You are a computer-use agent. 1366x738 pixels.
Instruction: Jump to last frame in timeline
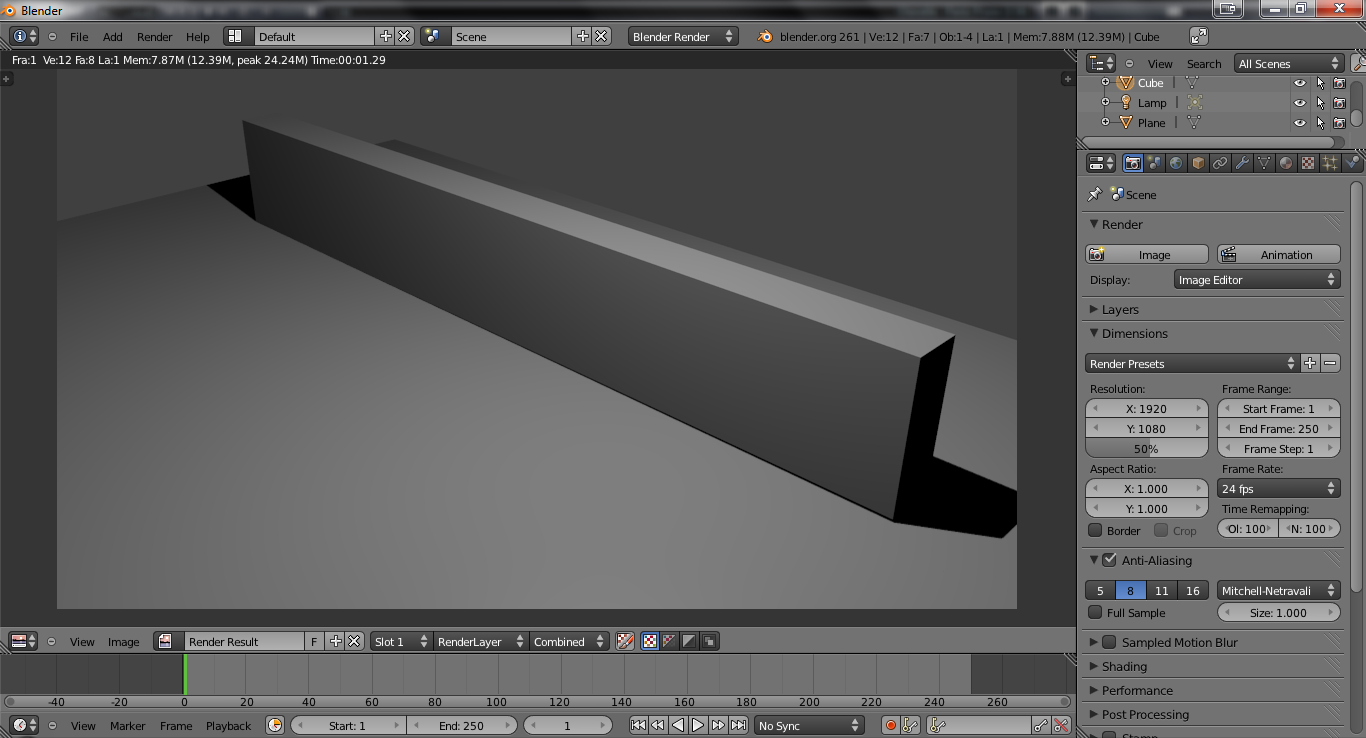coord(738,725)
